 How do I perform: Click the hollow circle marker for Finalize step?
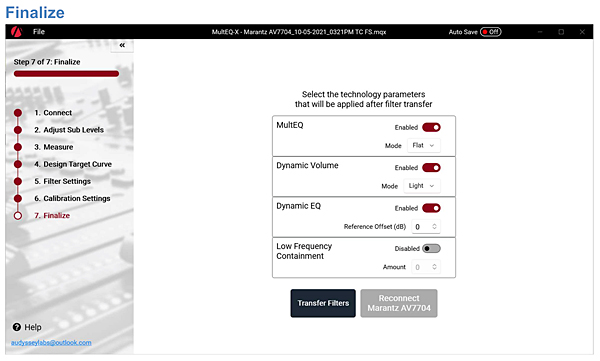point(18,216)
